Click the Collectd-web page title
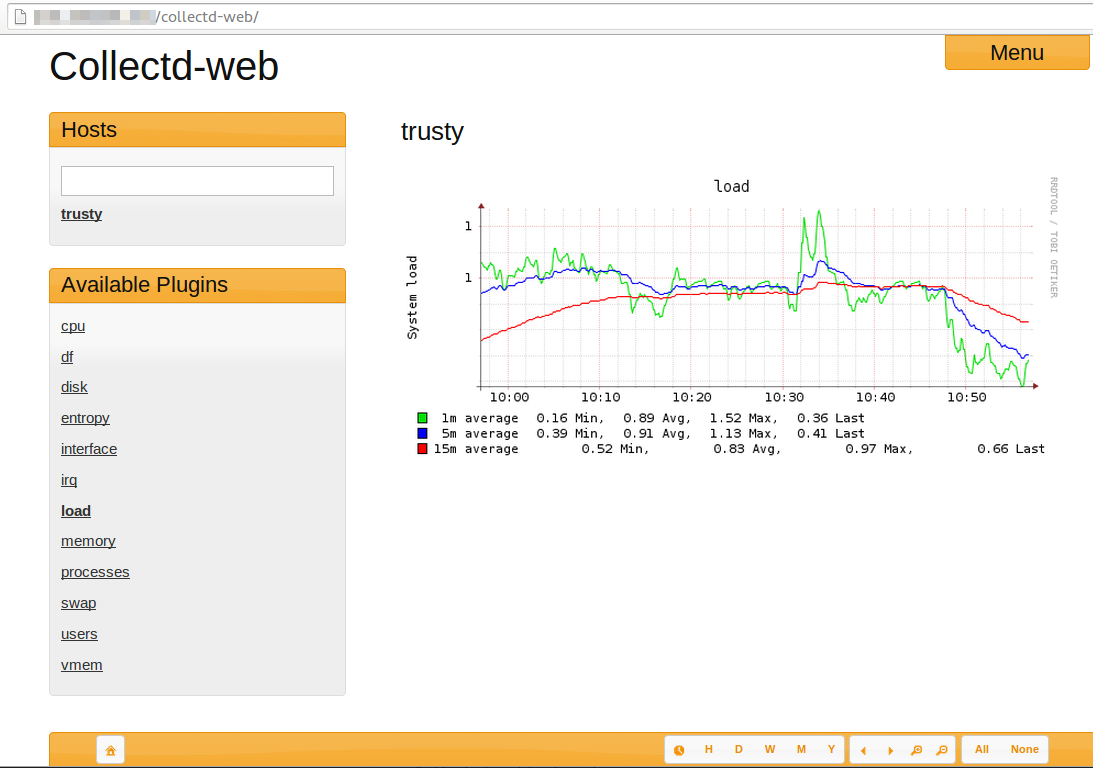 tap(164, 67)
